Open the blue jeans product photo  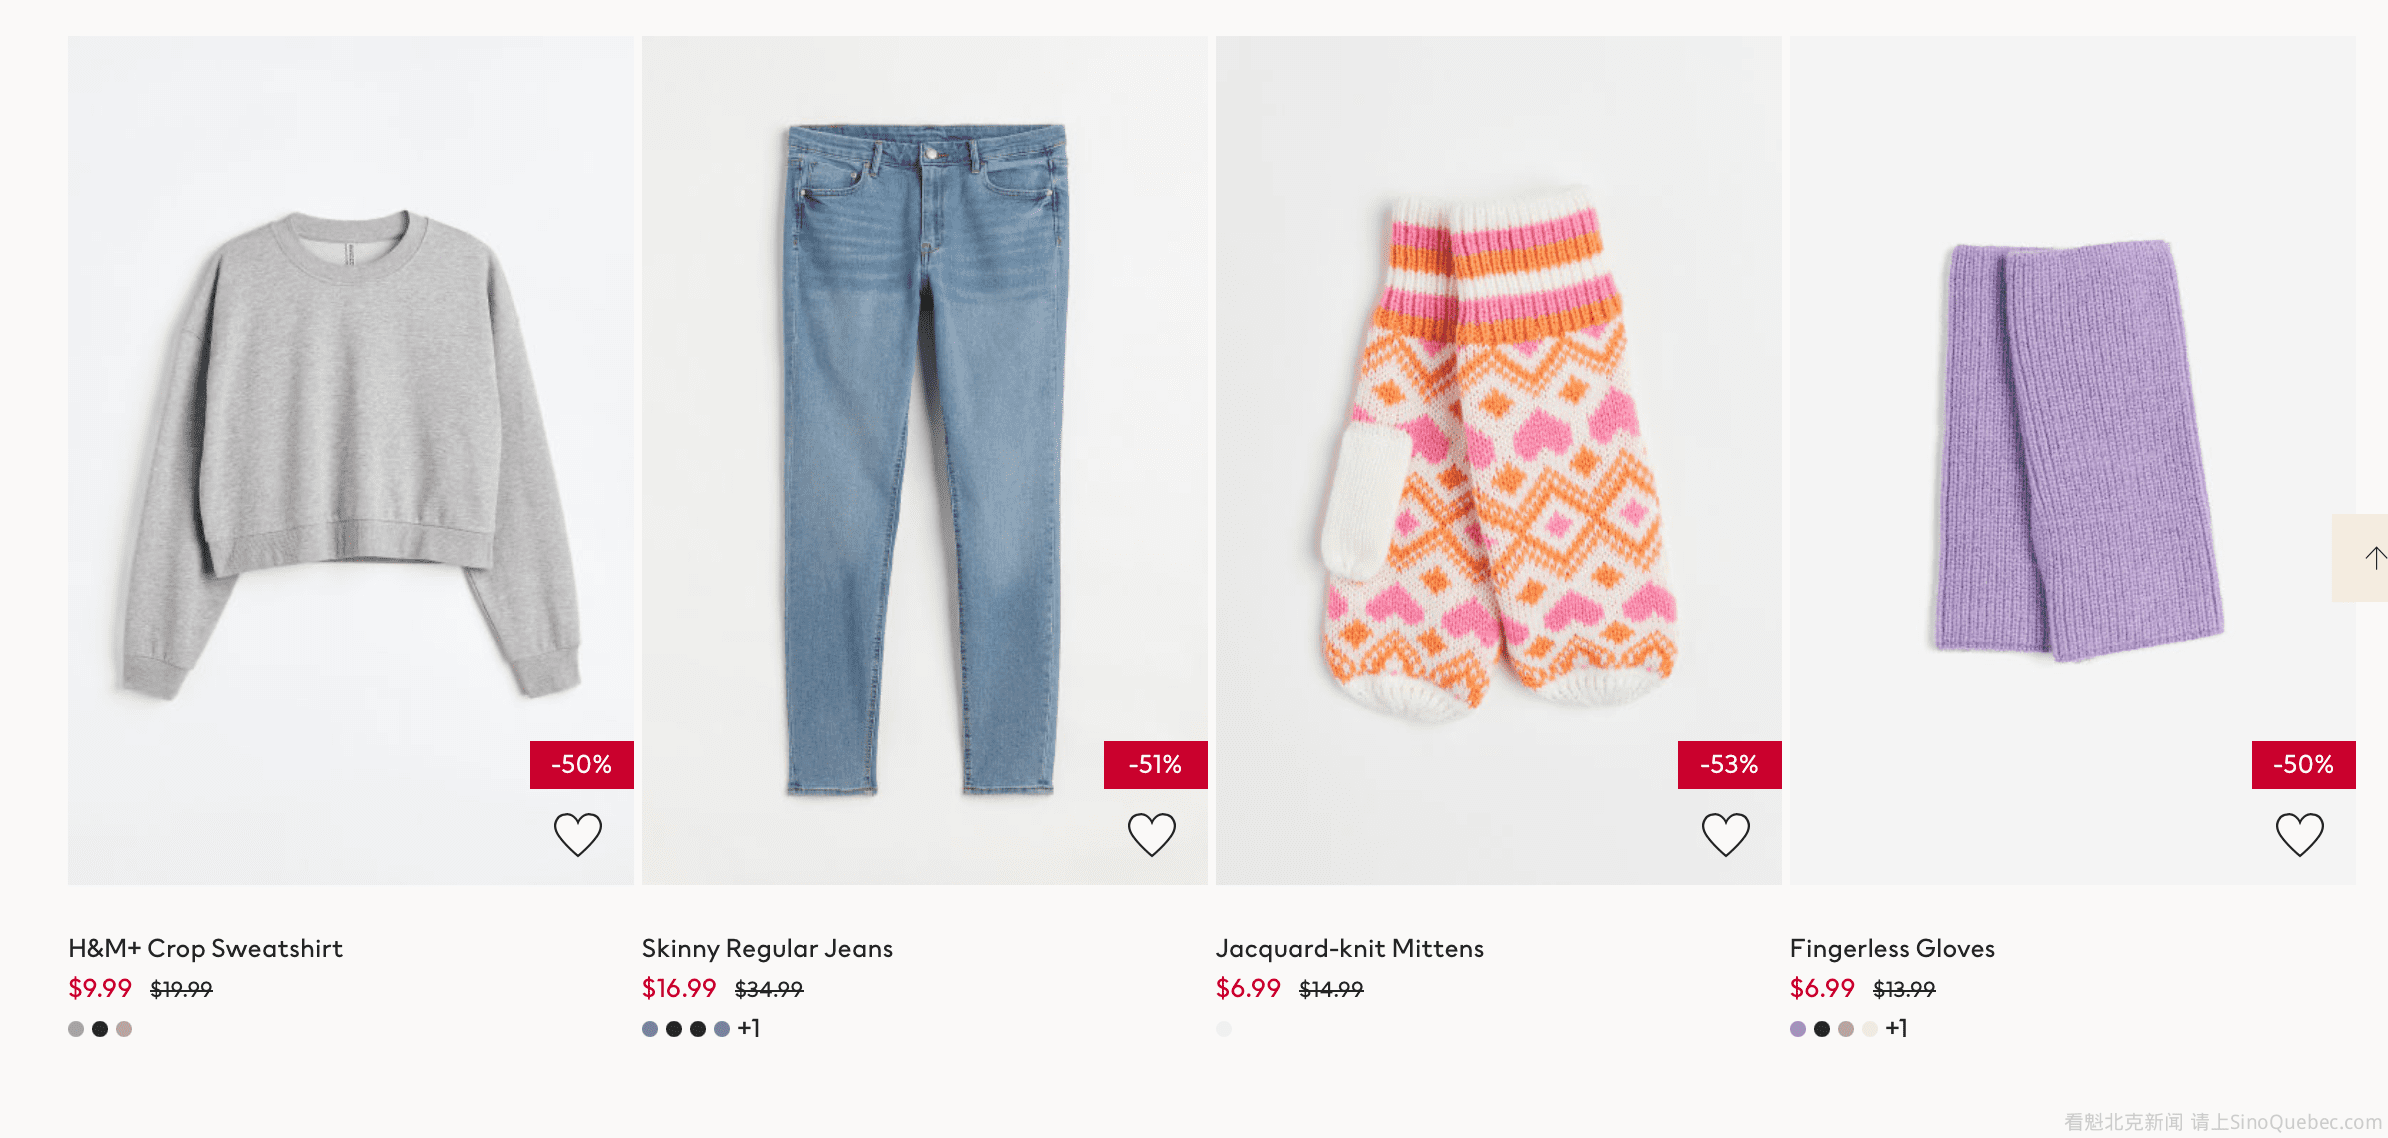pyautogui.click(x=924, y=450)
